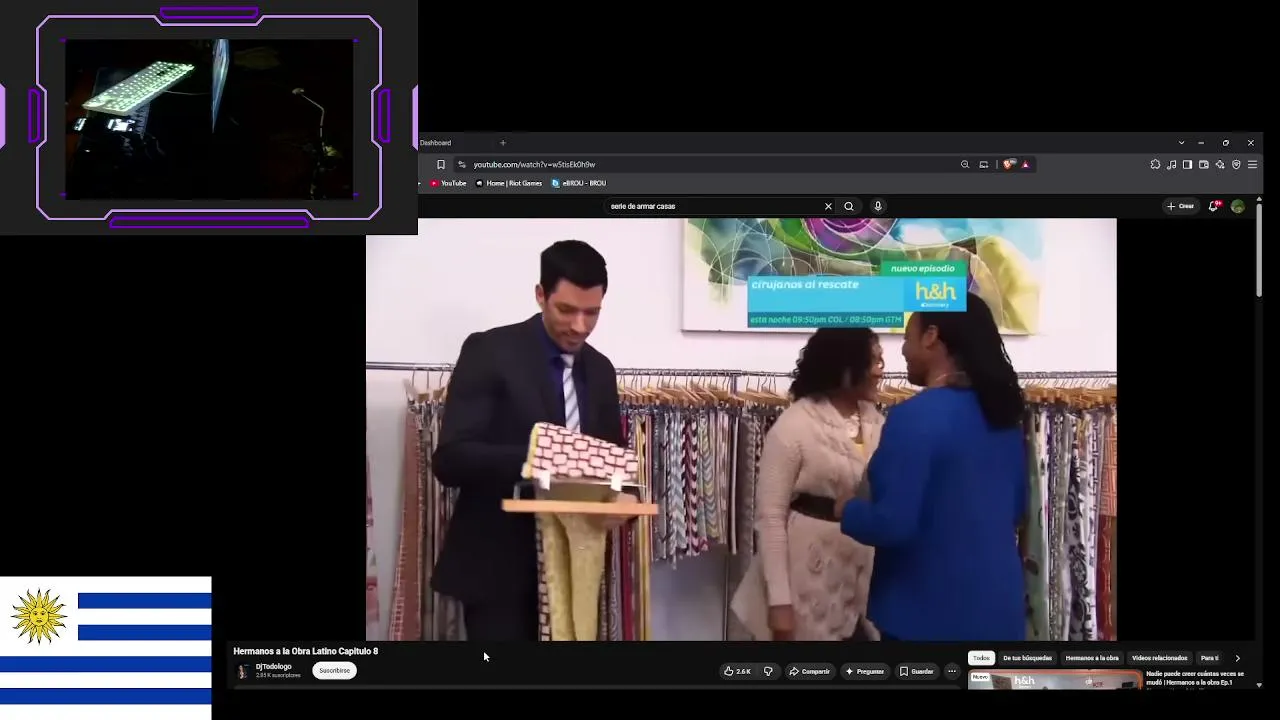The height and width of the screenshot is (720, 1280).
Task: Click the zoom magnifier icon in address bar
Action: 965,164
